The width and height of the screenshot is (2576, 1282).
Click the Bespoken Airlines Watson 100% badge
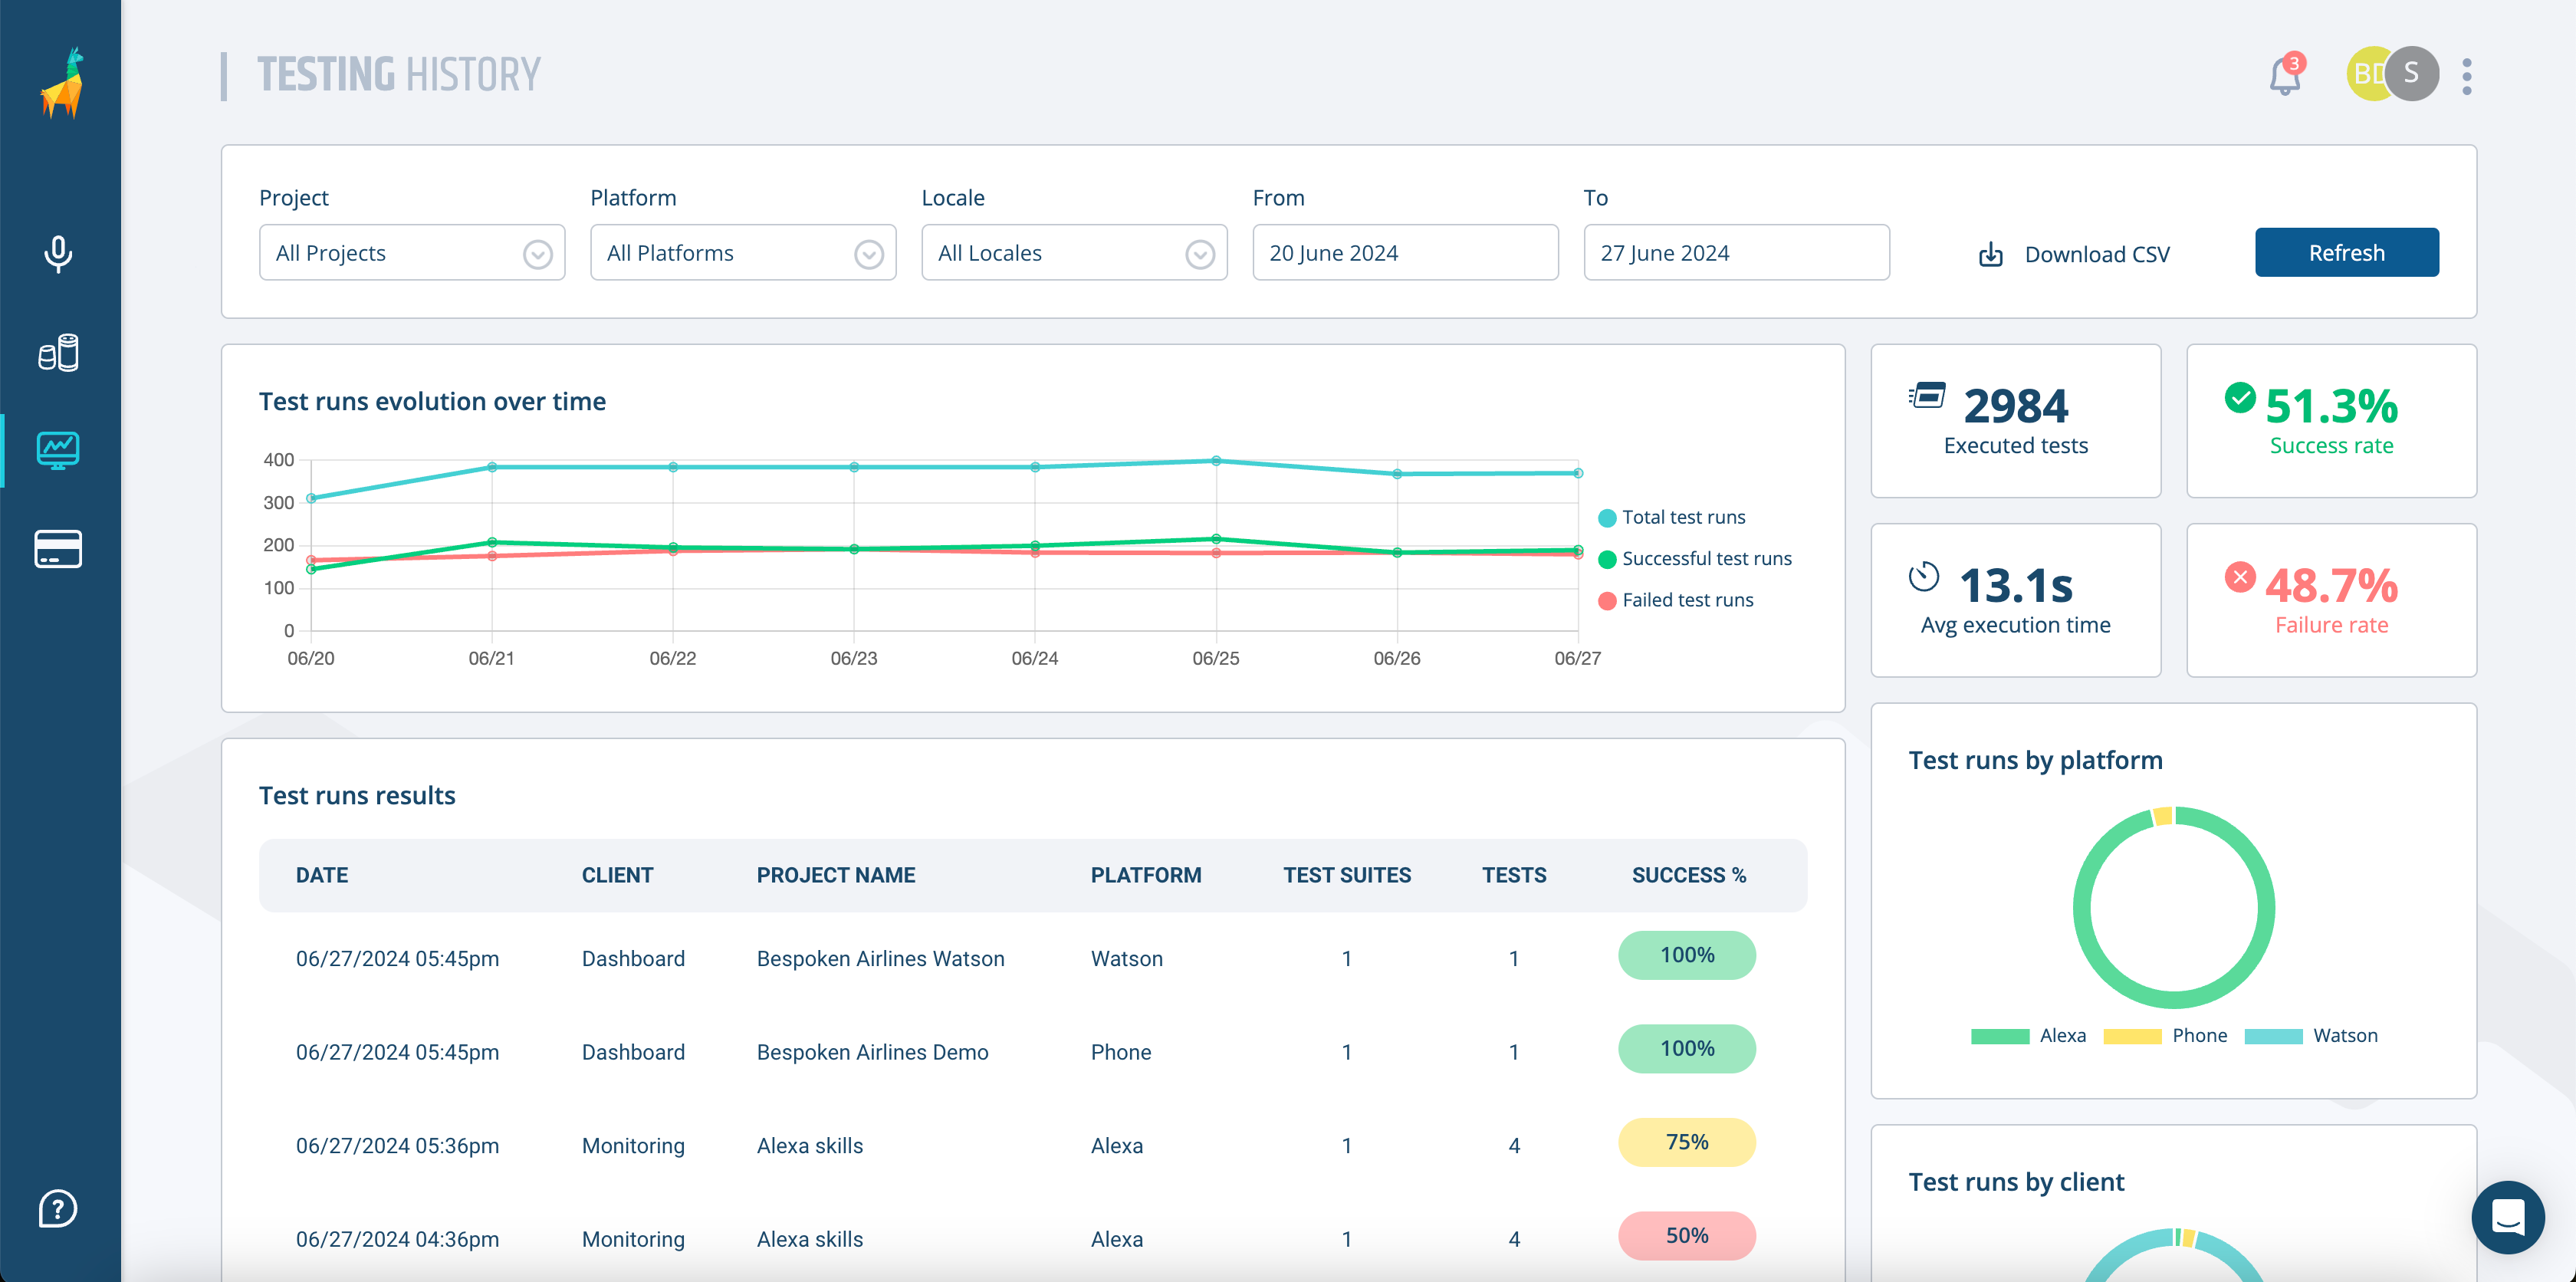coord(1687,955)
